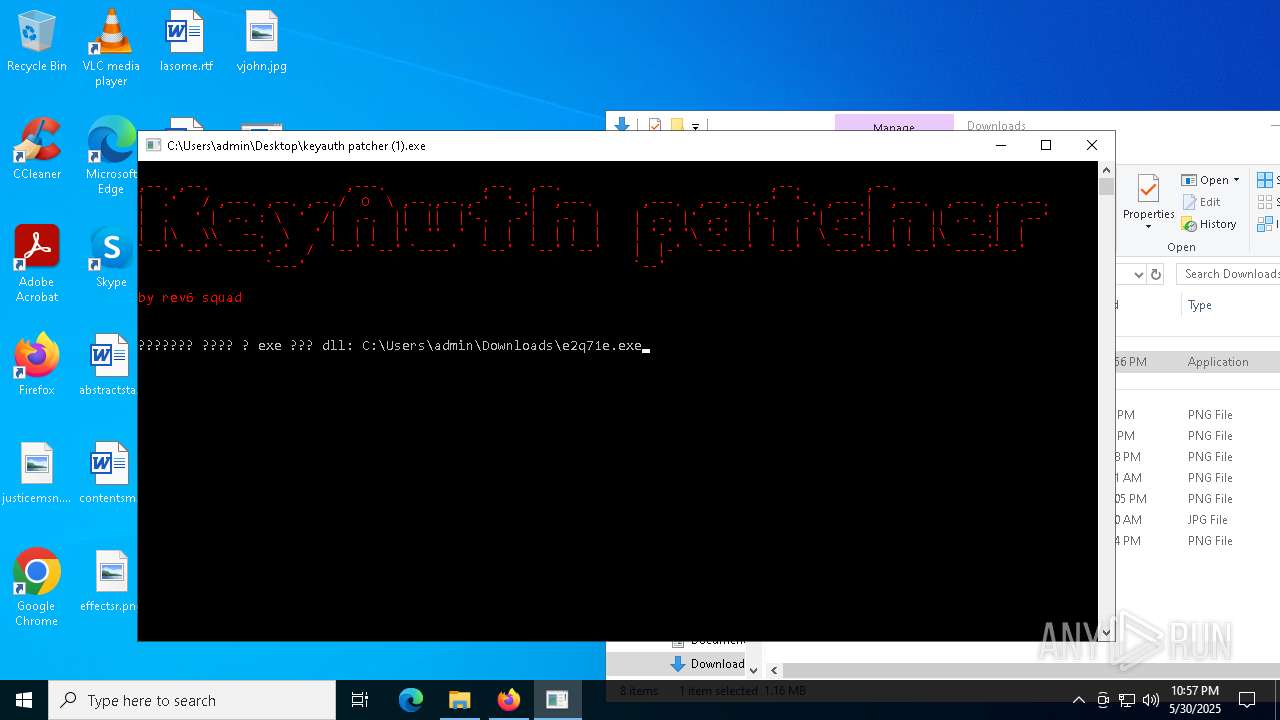Image resolution: width=1280 pixels, height=720 pixels.
Task: Open the Open dropdown in Explorer ribbon
Action: (1210, 180)
